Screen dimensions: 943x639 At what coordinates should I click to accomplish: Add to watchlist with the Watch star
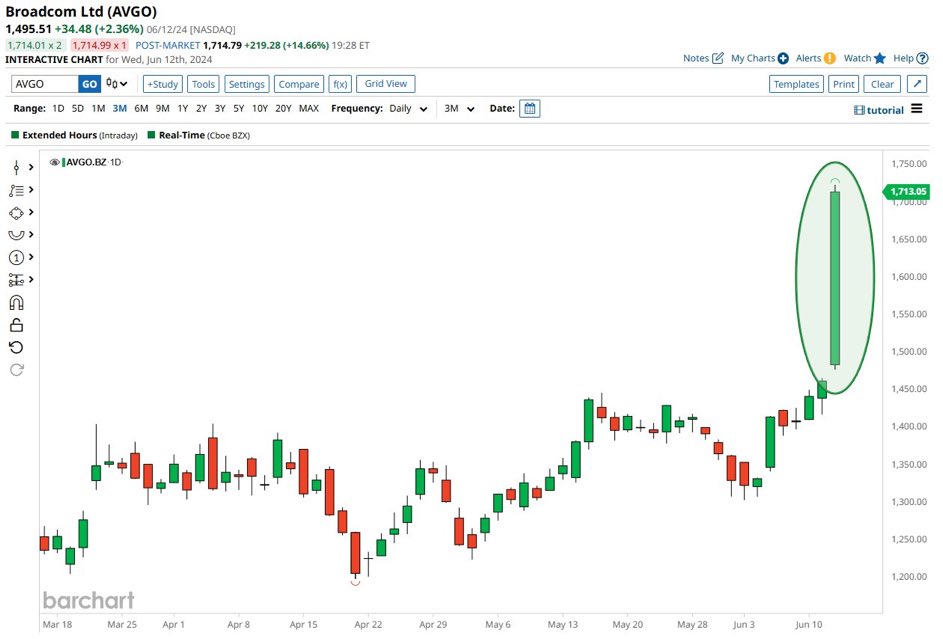pyautogui.click(x=865, y=59)
